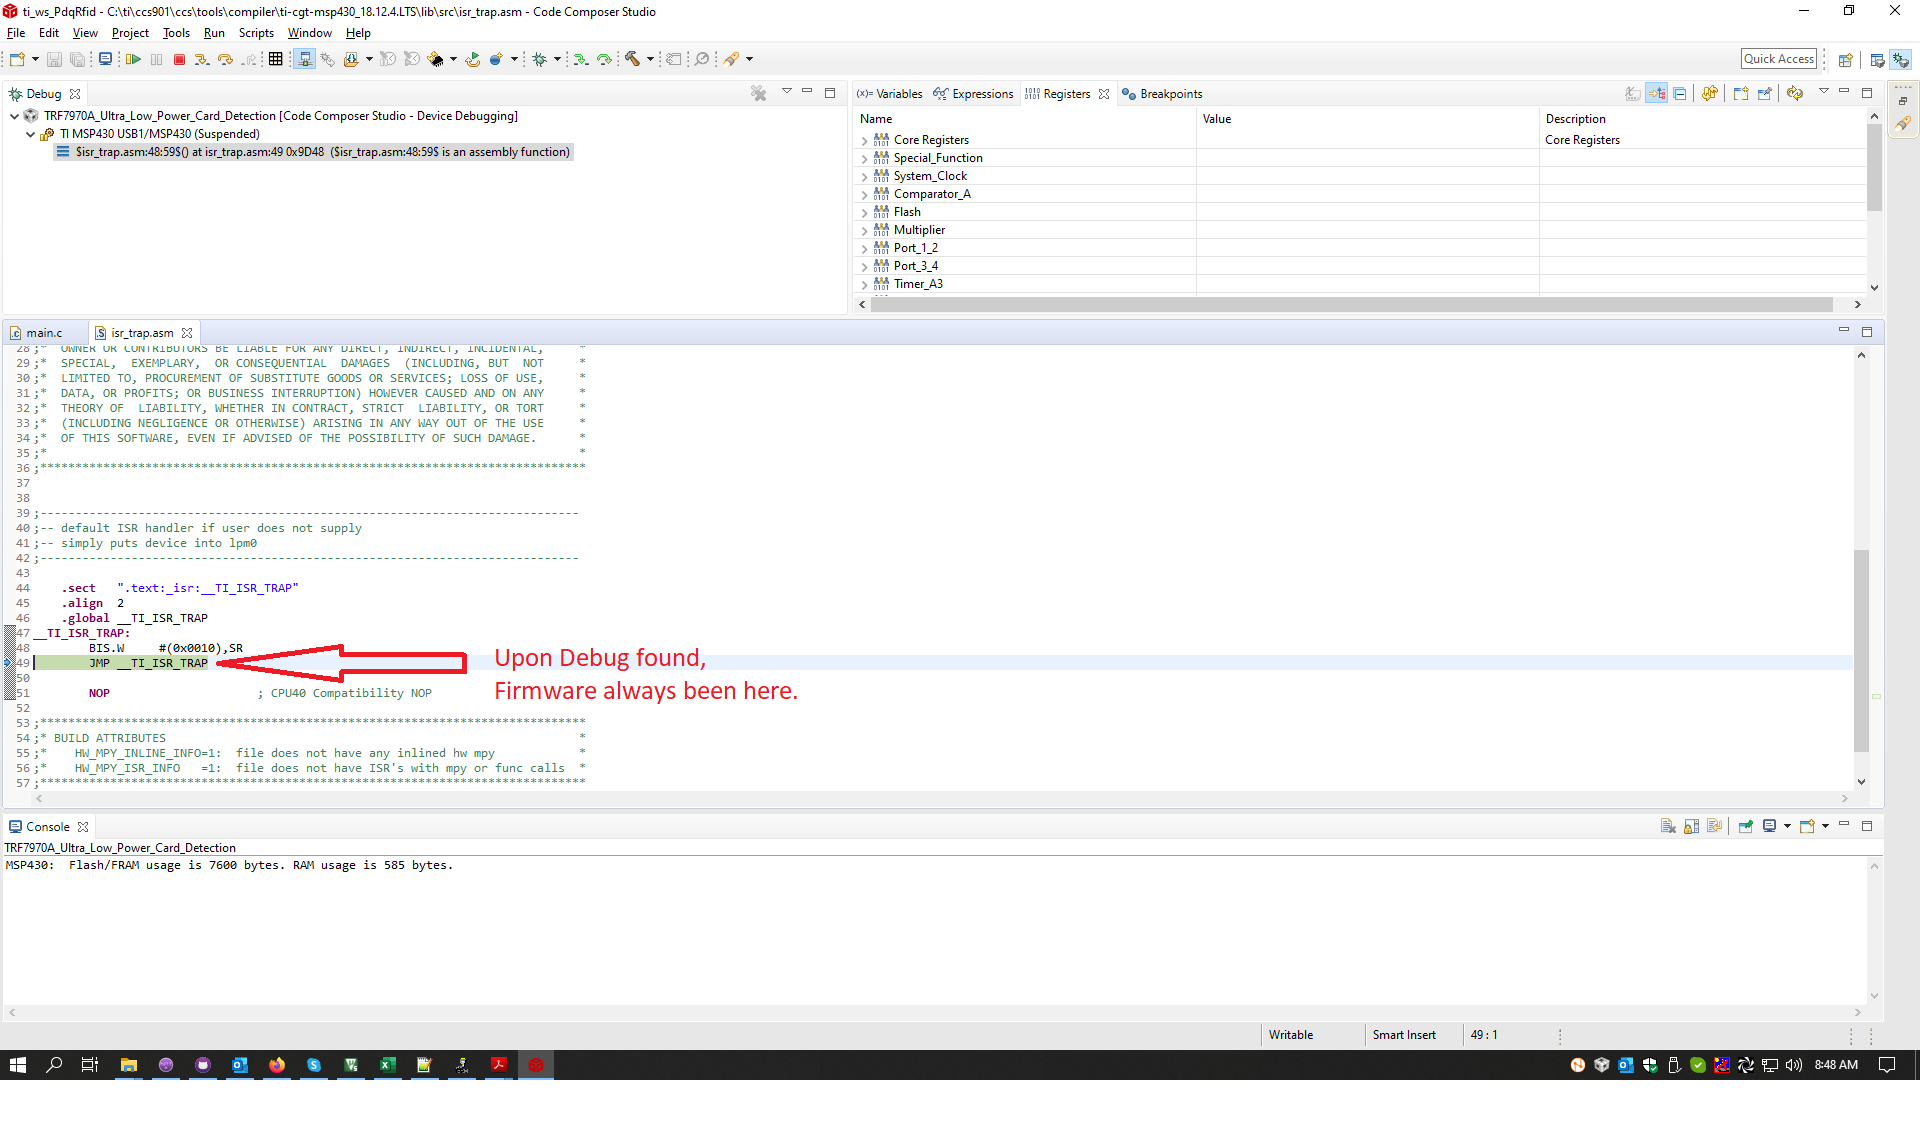Image resolution: width=1920 pixels, height=1136 pixels.
Task: Click the Resume debug button
Action: [132, 60]
